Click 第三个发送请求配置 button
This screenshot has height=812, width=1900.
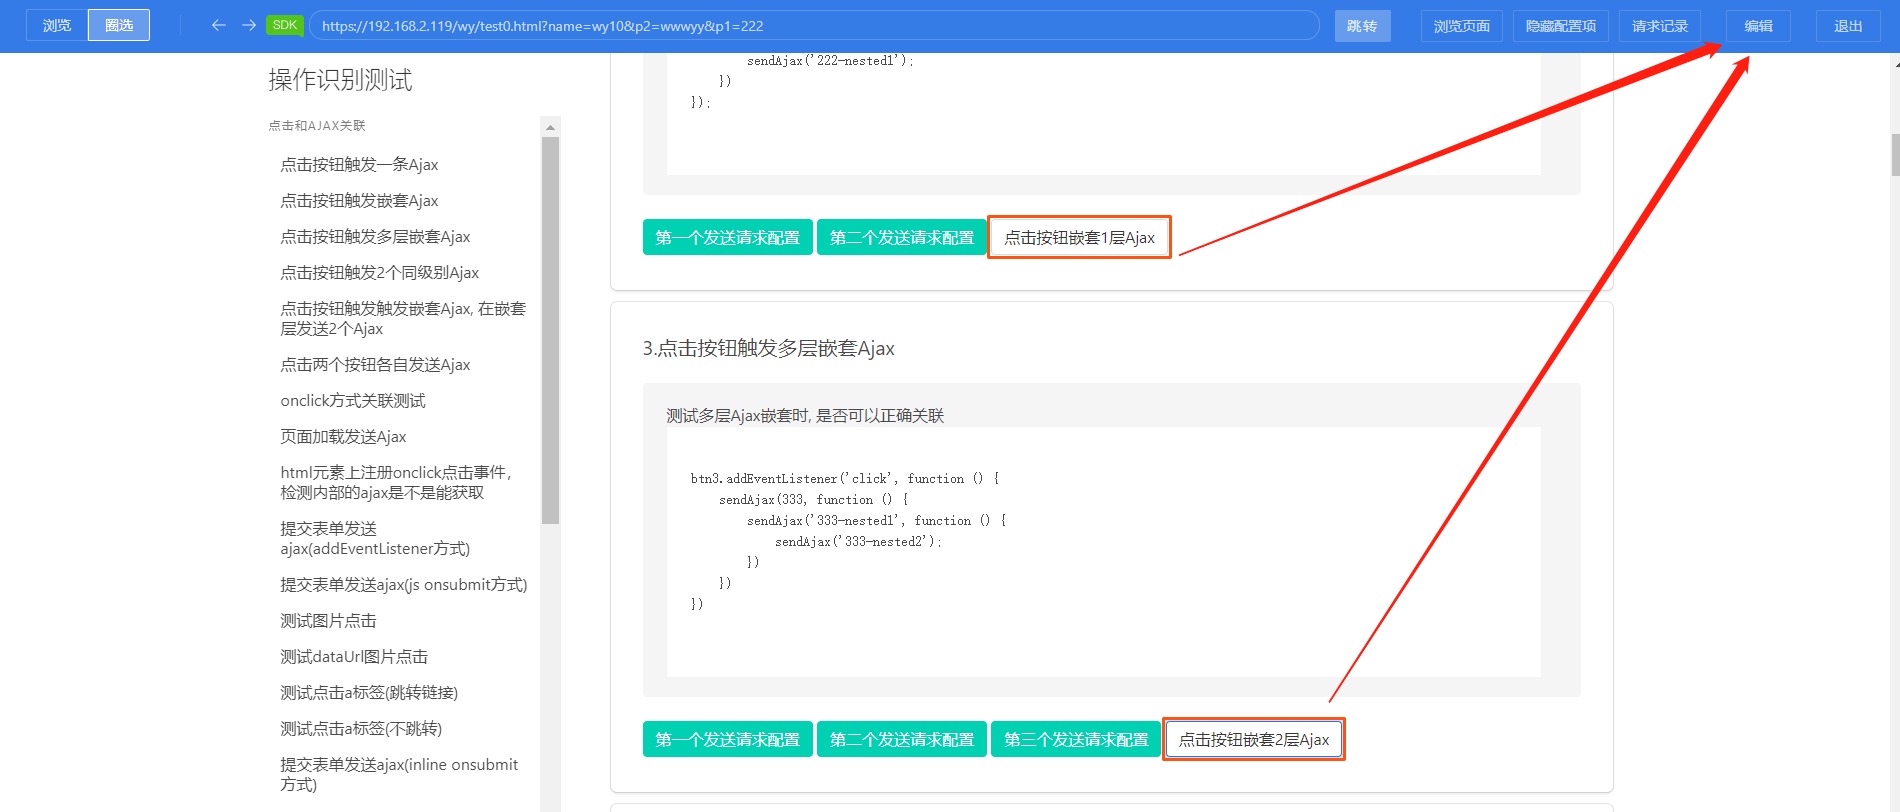click(x=1076, y=739)
